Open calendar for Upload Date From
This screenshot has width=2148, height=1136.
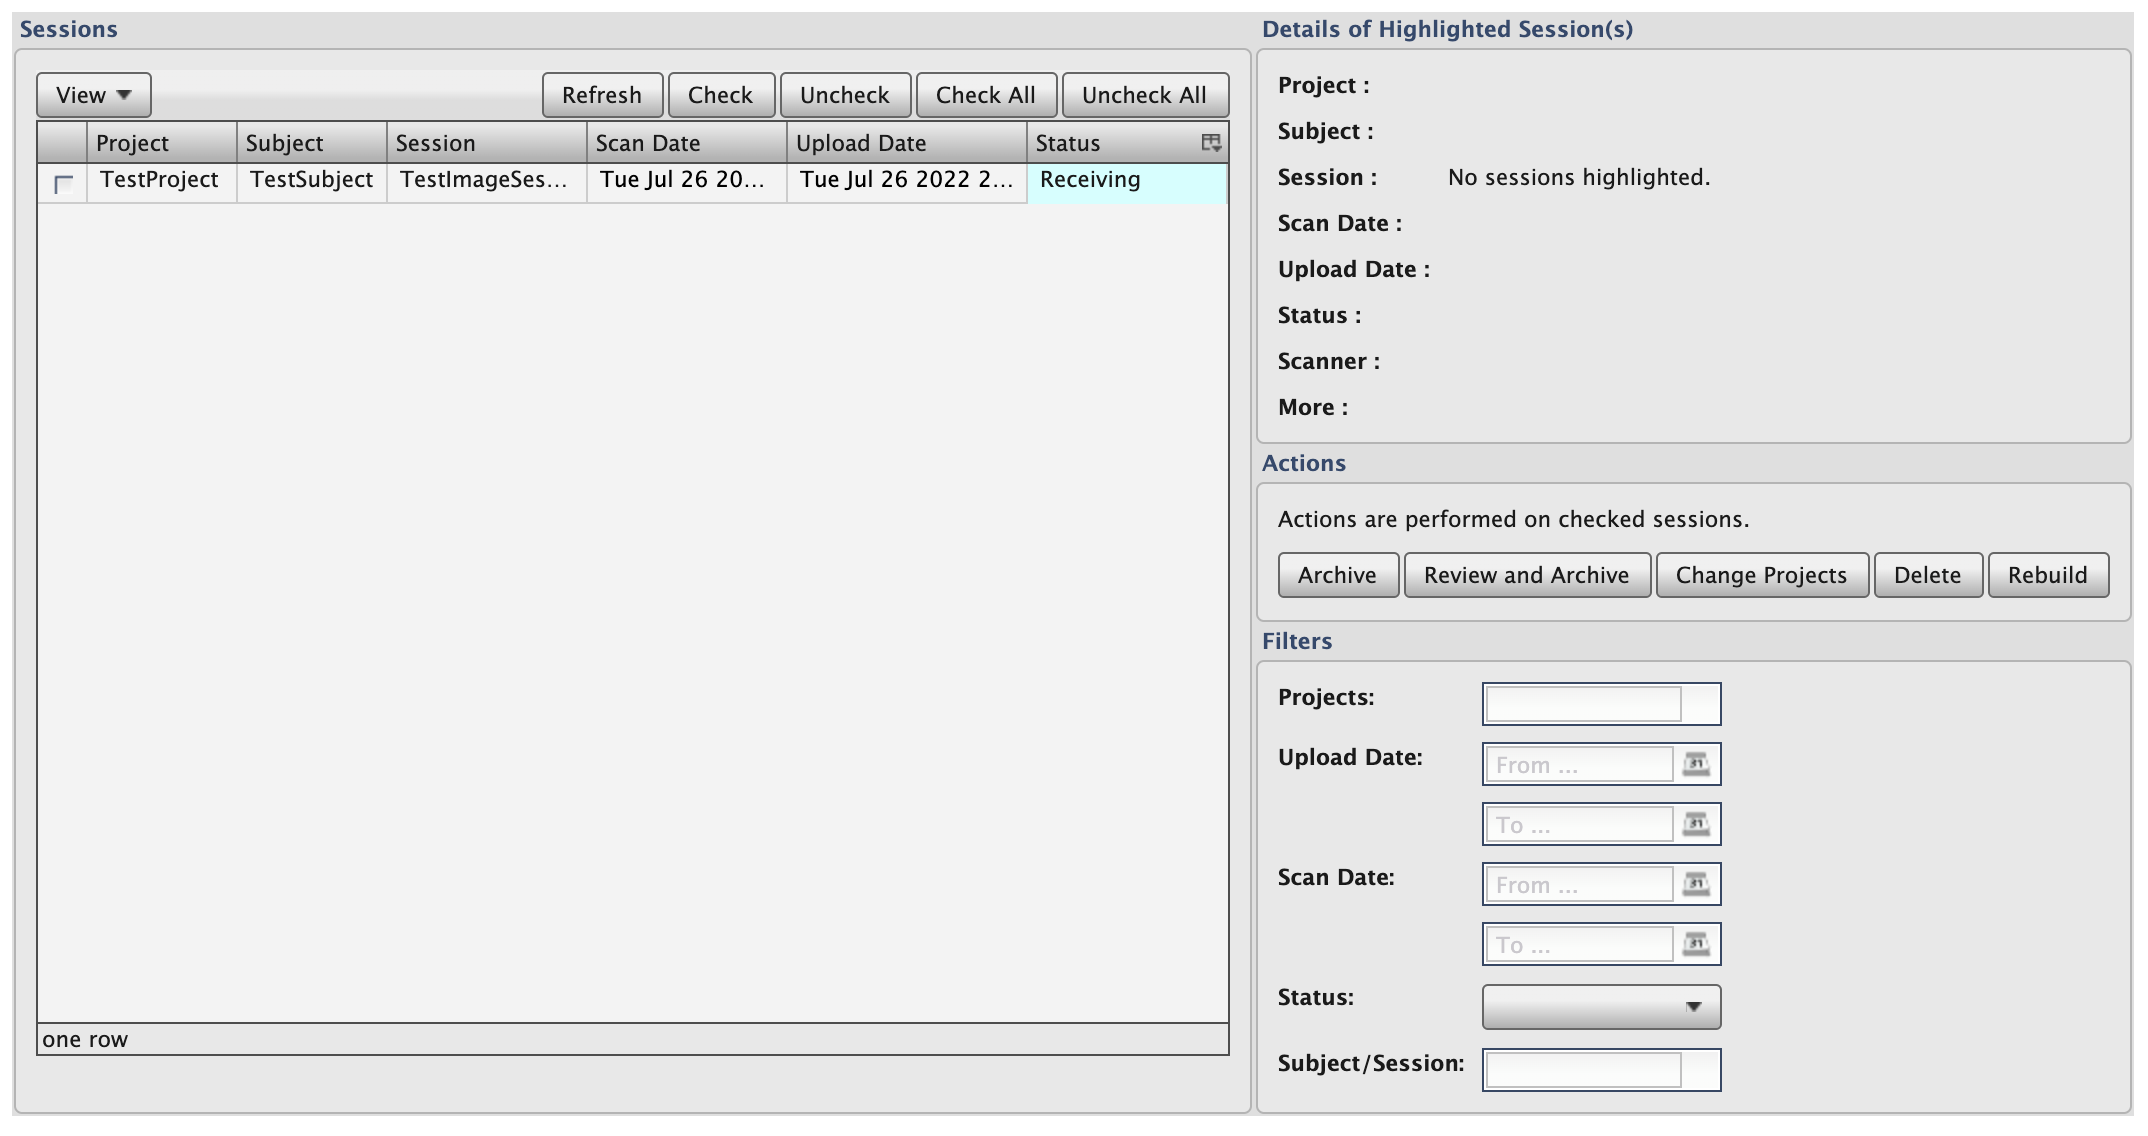pyautogui.click(x=1695, y=765)
